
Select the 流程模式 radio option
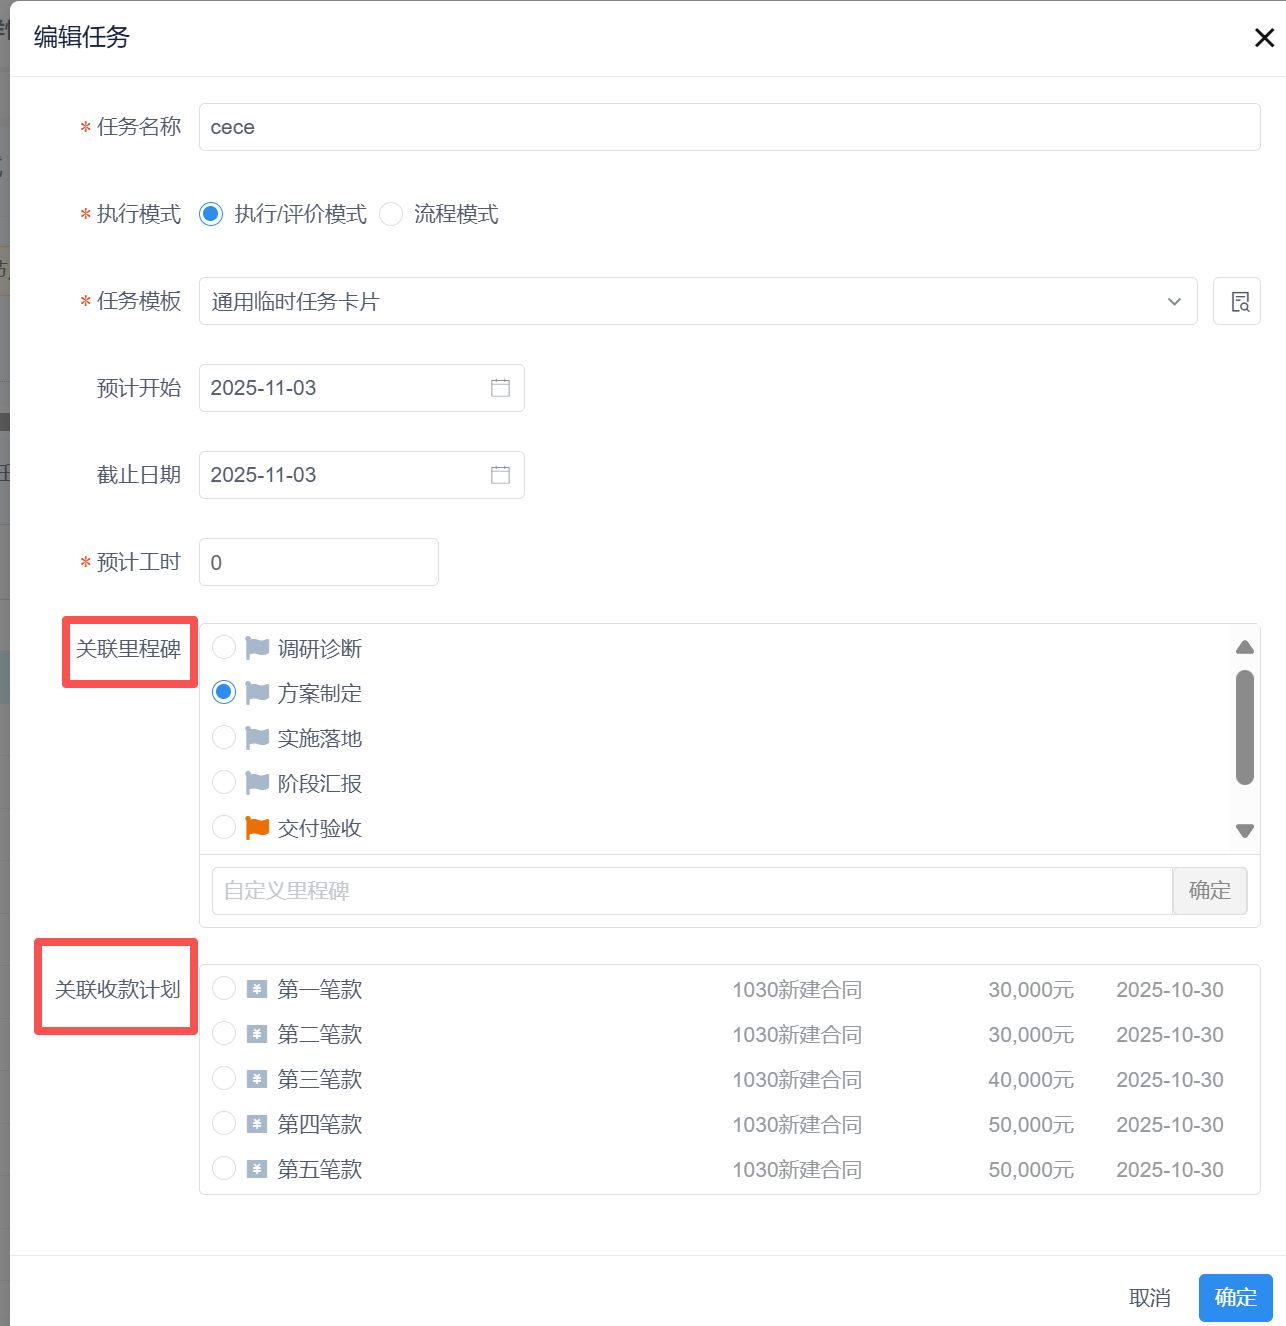click(391, 214)
